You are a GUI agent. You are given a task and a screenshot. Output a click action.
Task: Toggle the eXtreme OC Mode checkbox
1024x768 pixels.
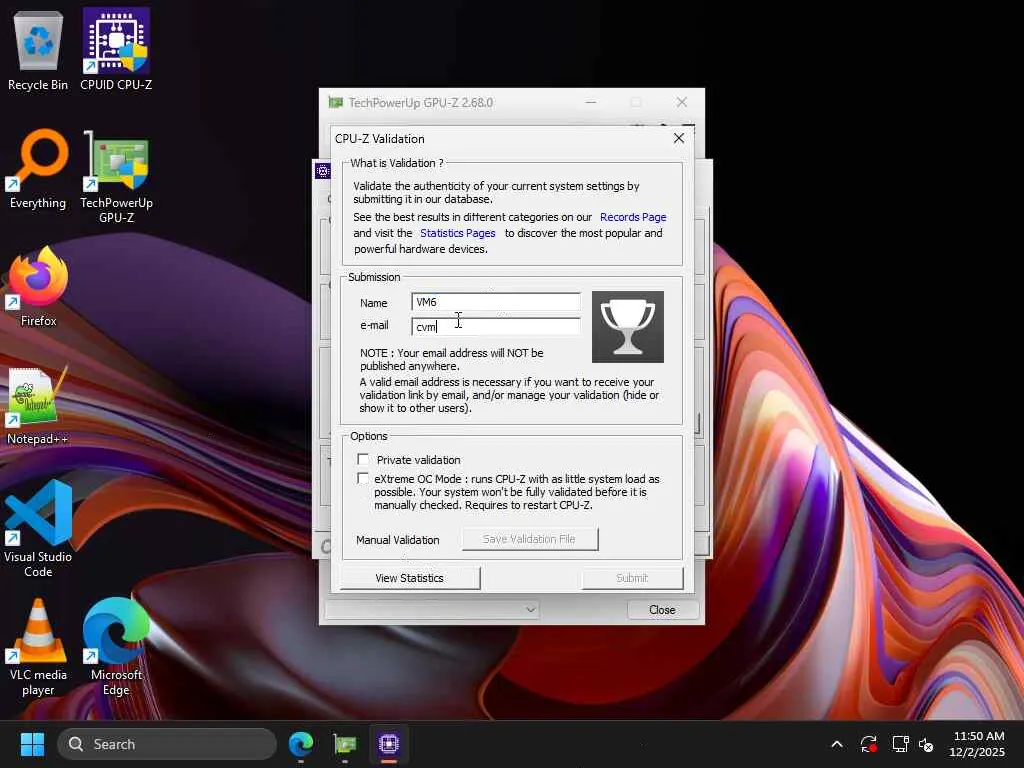click(x=363, y=479)
